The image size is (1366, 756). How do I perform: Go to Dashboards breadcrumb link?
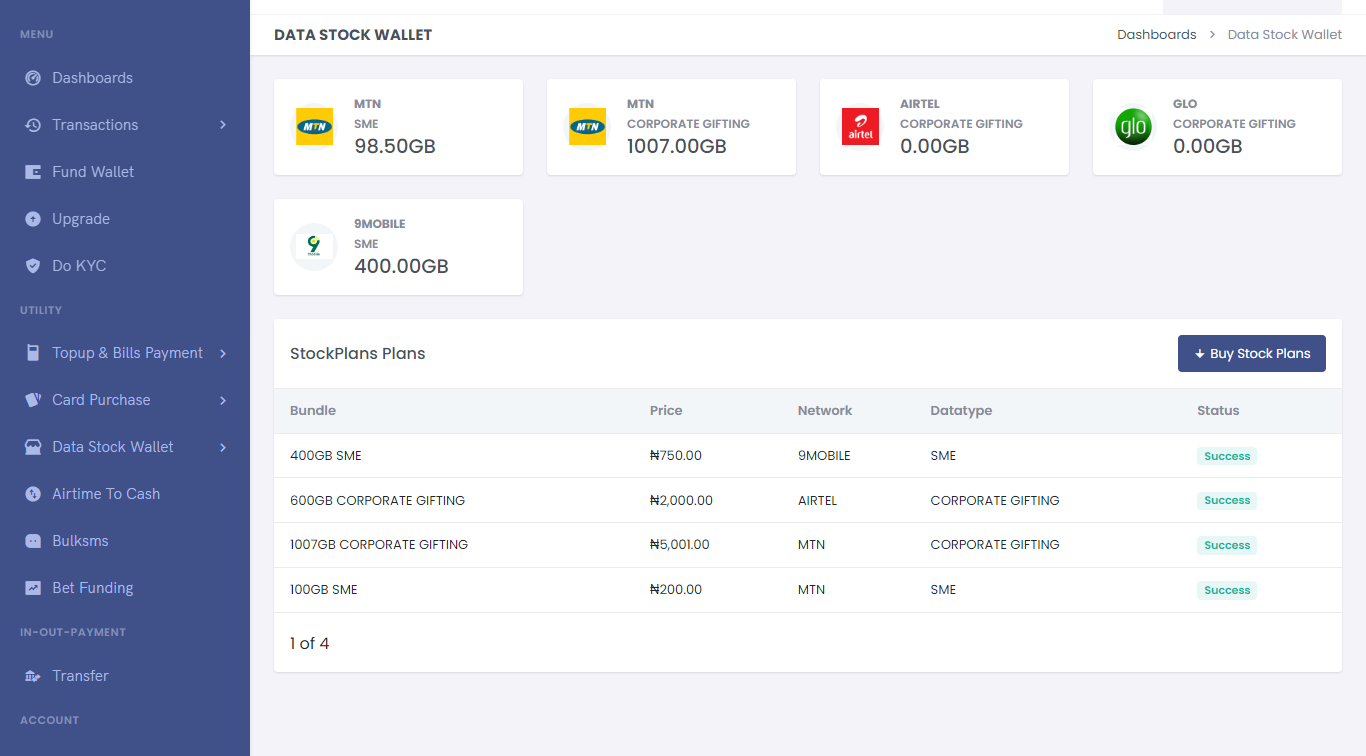[x=1156, y=34]
